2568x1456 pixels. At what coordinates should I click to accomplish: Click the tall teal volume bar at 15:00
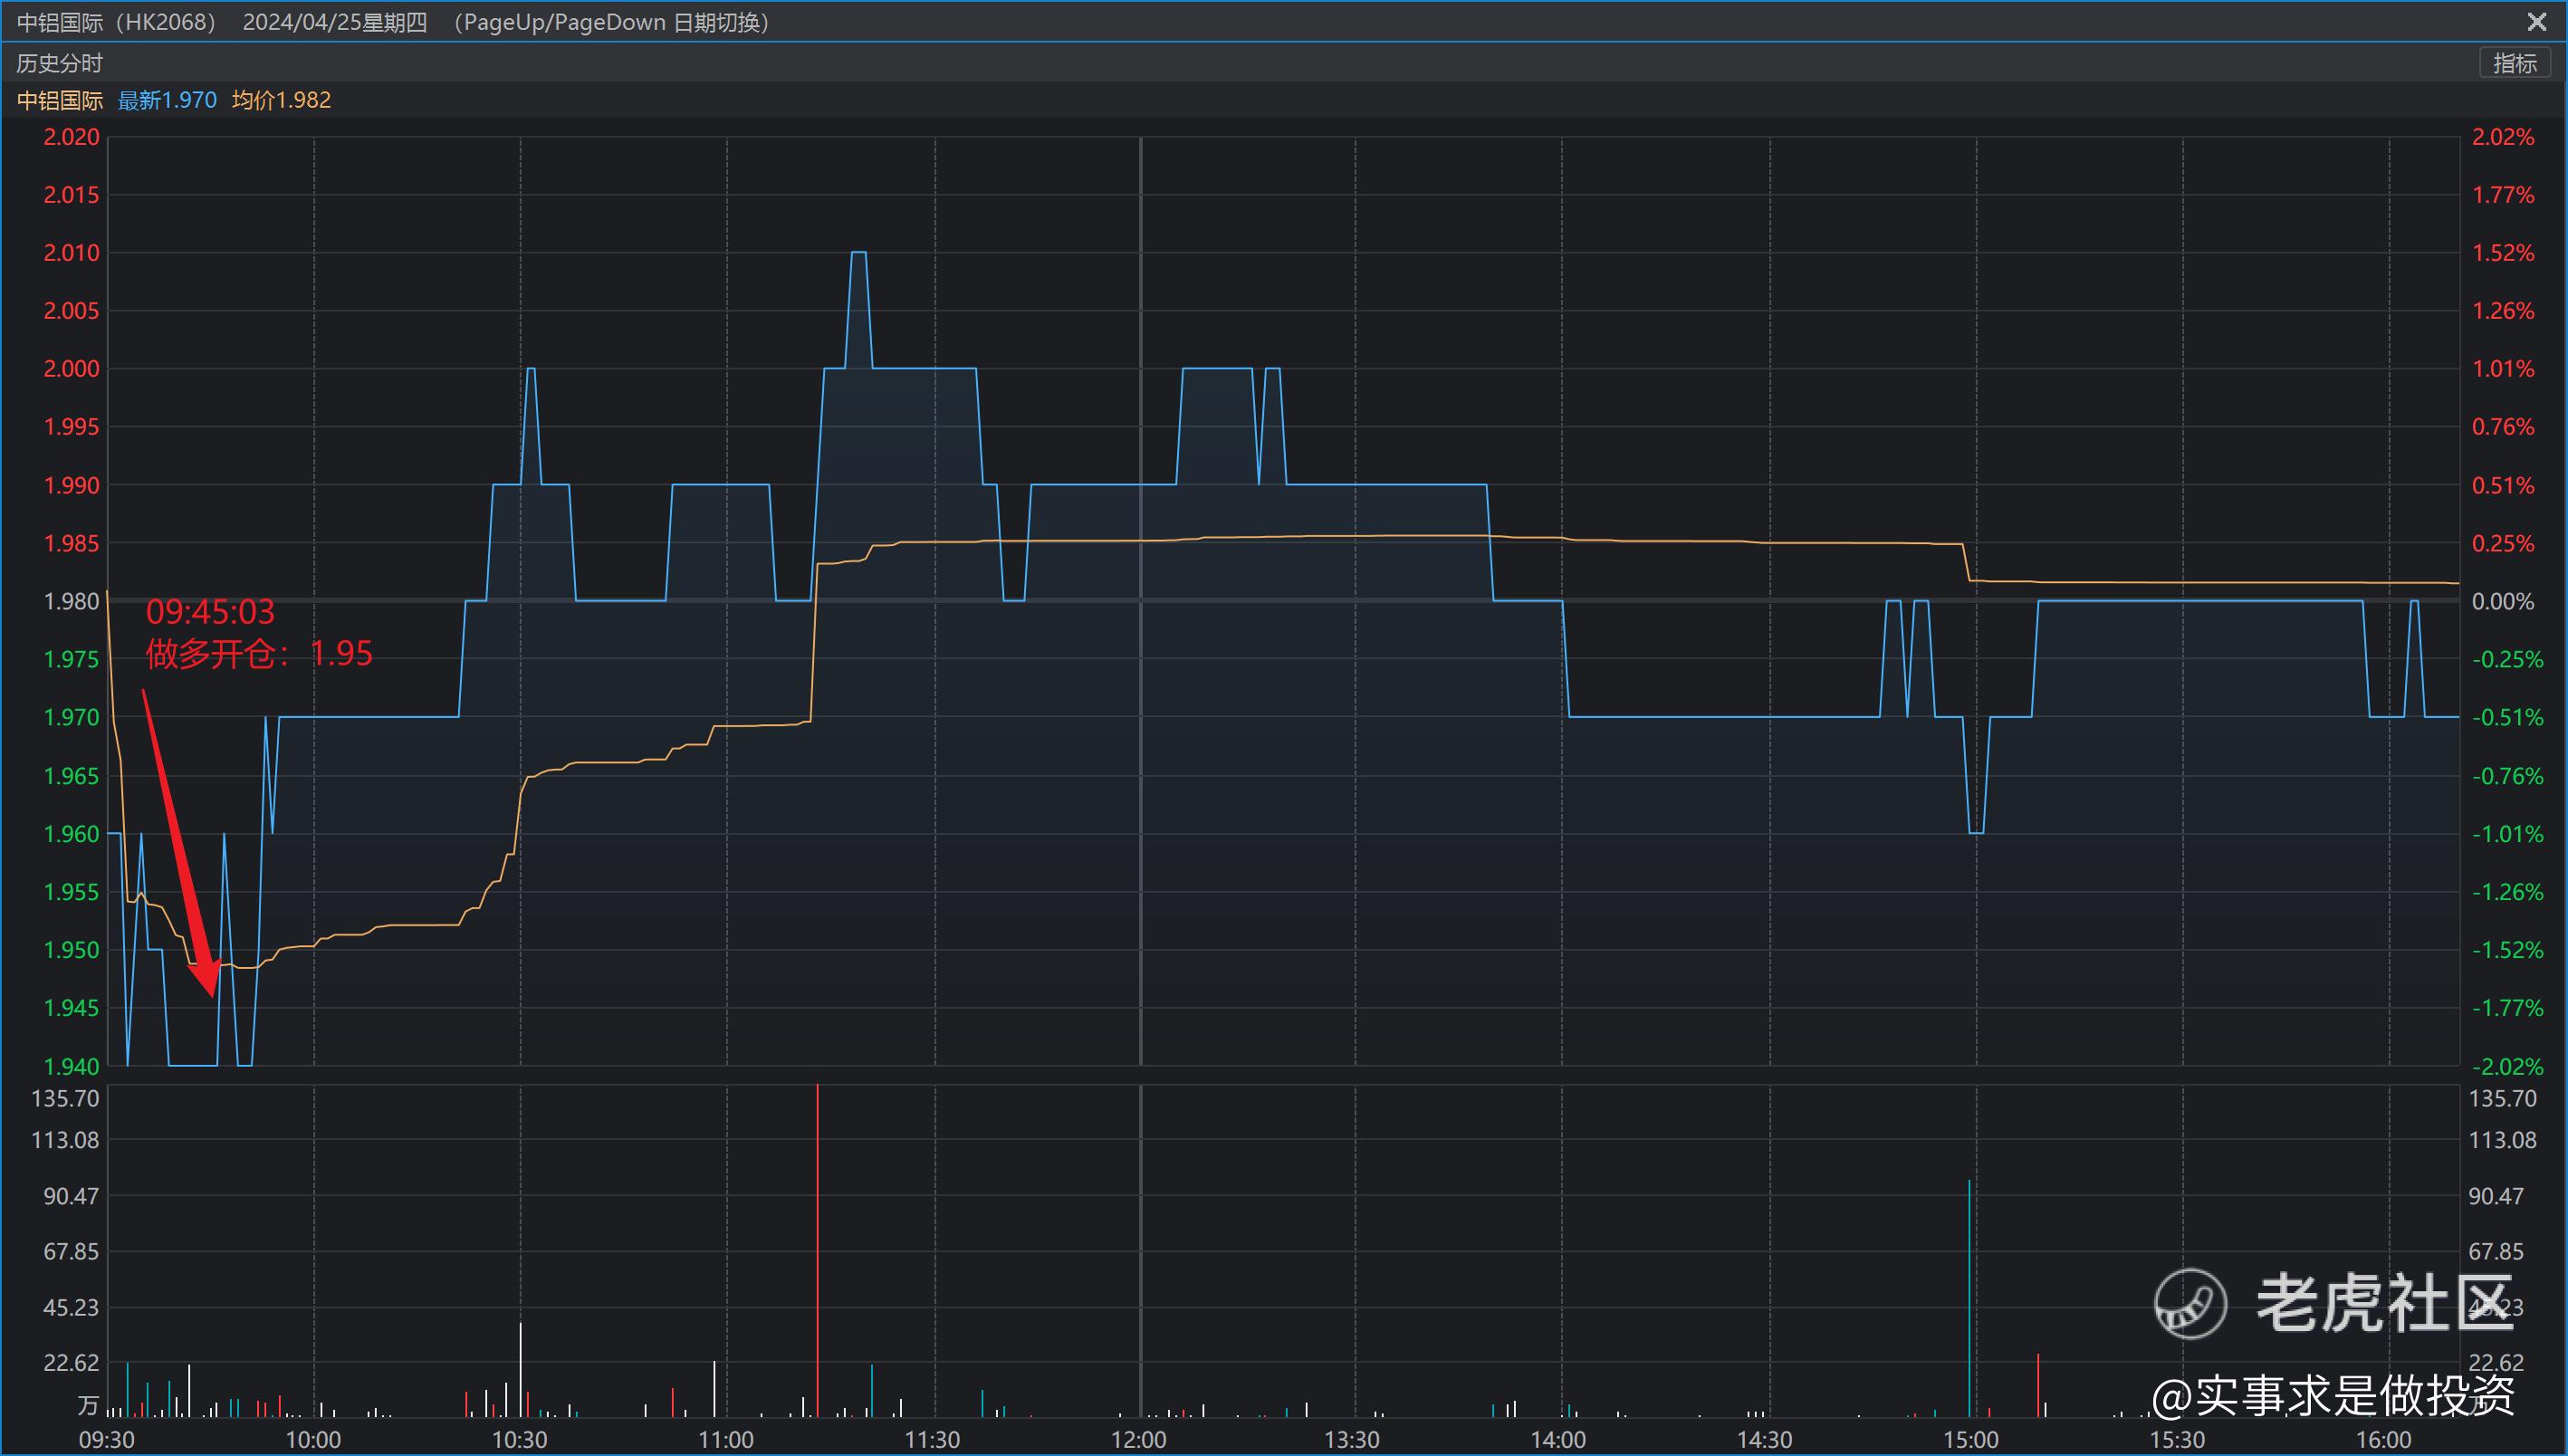point(1969,1298)
